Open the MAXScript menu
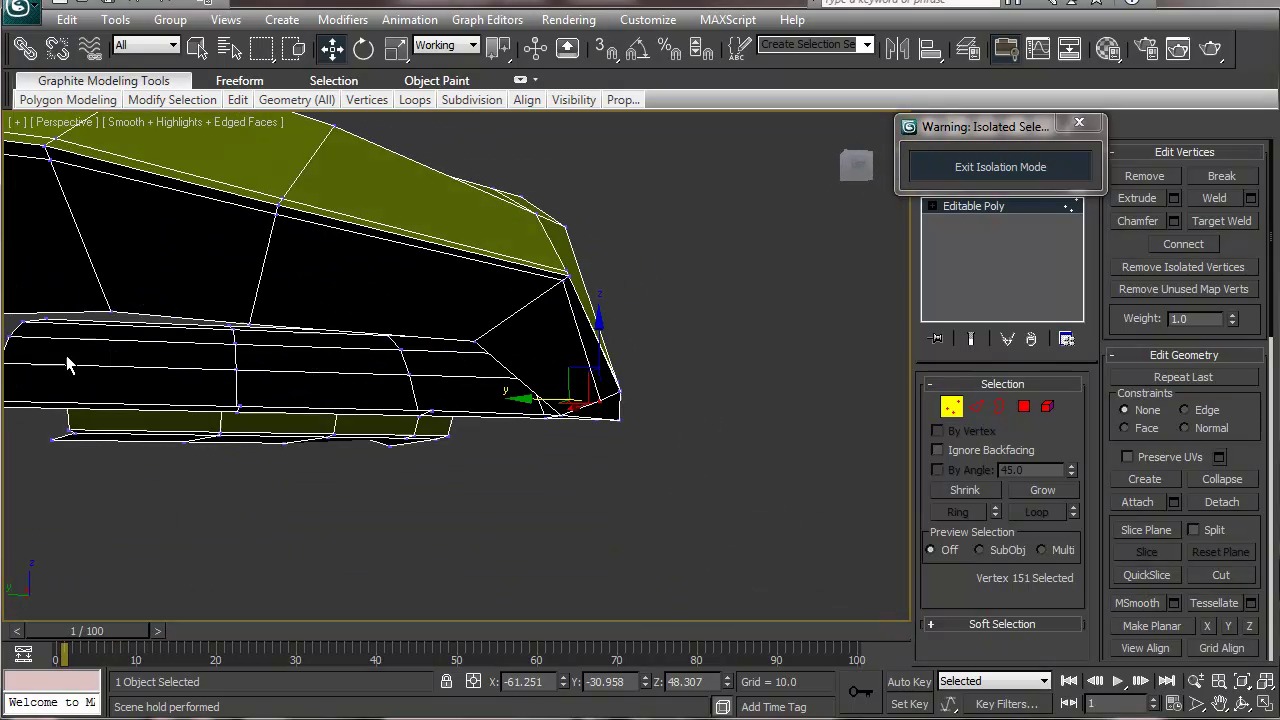 [x=727, y=20]
